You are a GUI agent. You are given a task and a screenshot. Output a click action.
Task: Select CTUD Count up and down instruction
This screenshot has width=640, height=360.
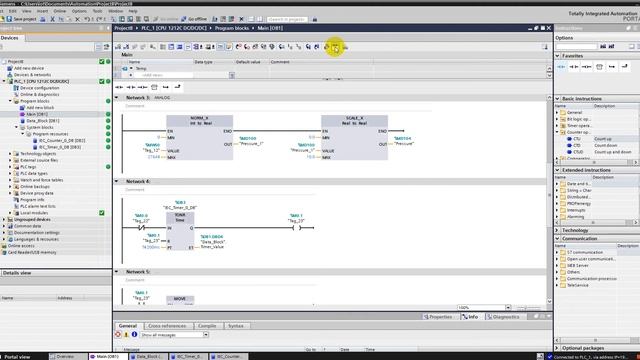(578, 152)
